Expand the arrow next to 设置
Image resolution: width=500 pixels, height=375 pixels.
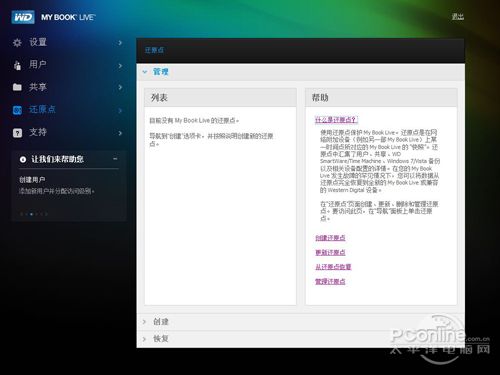120,43
